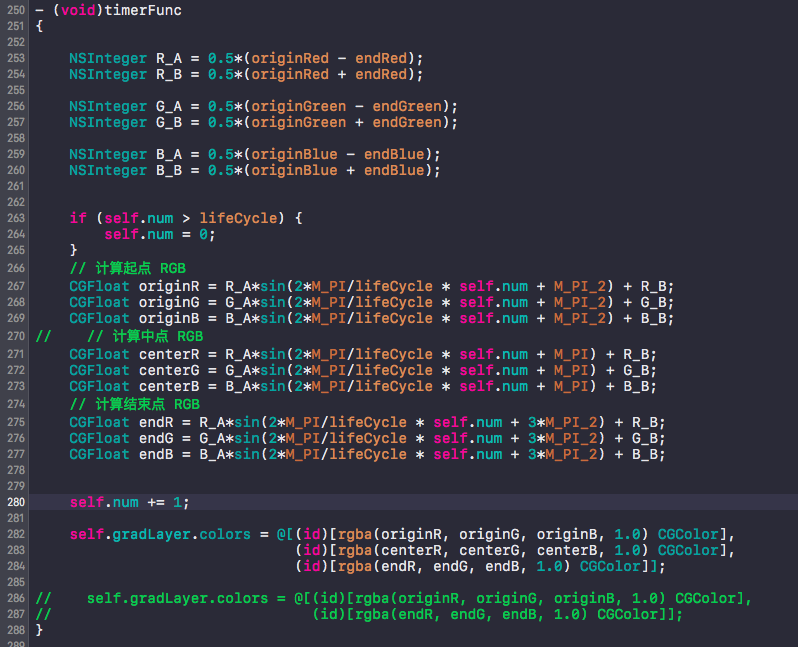Click the endG variable declaration

pyautogui.click(x=156, y=439)
